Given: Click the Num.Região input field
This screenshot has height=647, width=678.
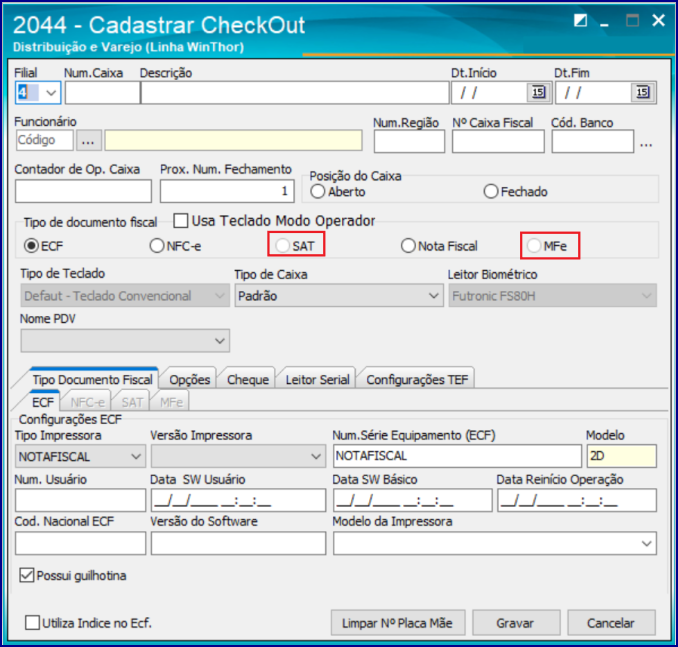Looking at the screenshot, I should click(409, 141).
